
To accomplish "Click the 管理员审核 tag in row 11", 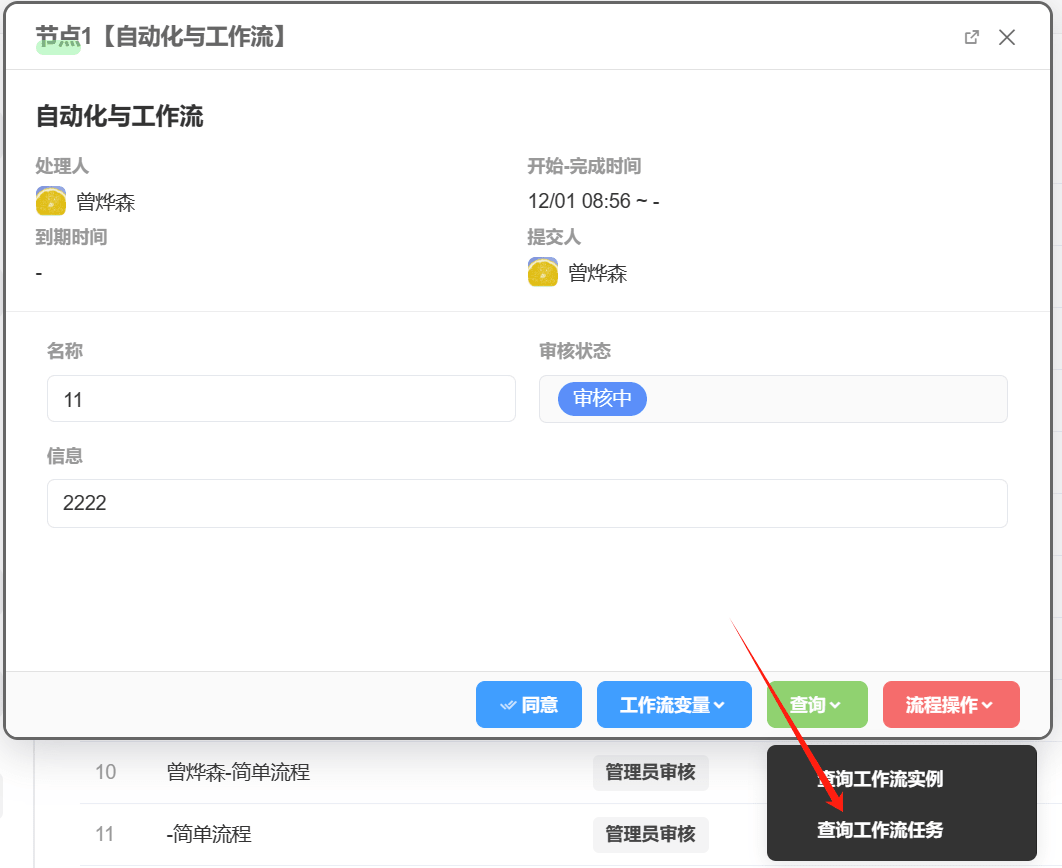I will click(x=650, y=834).
